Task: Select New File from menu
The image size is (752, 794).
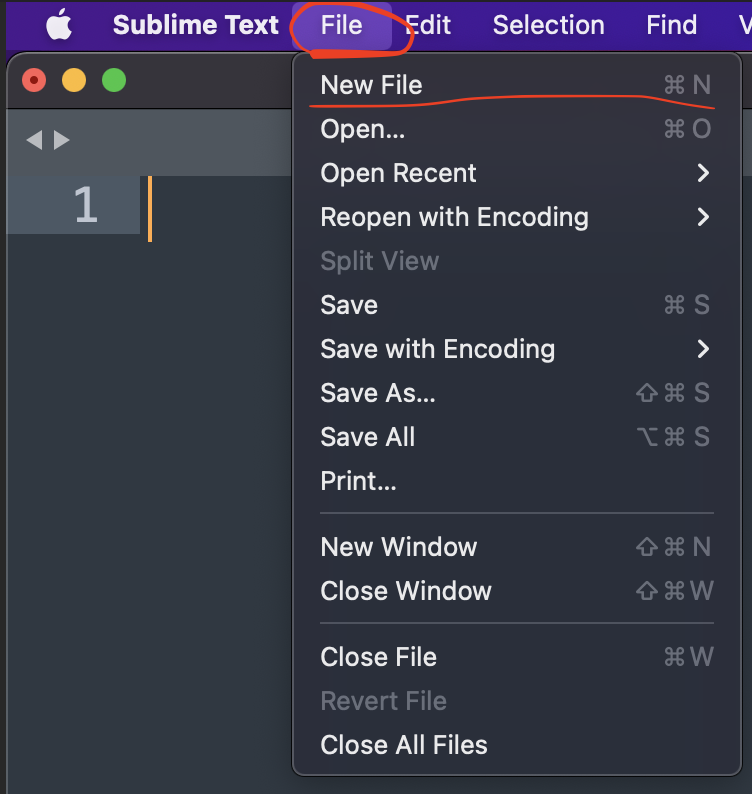Action: [x=372, y=85]
